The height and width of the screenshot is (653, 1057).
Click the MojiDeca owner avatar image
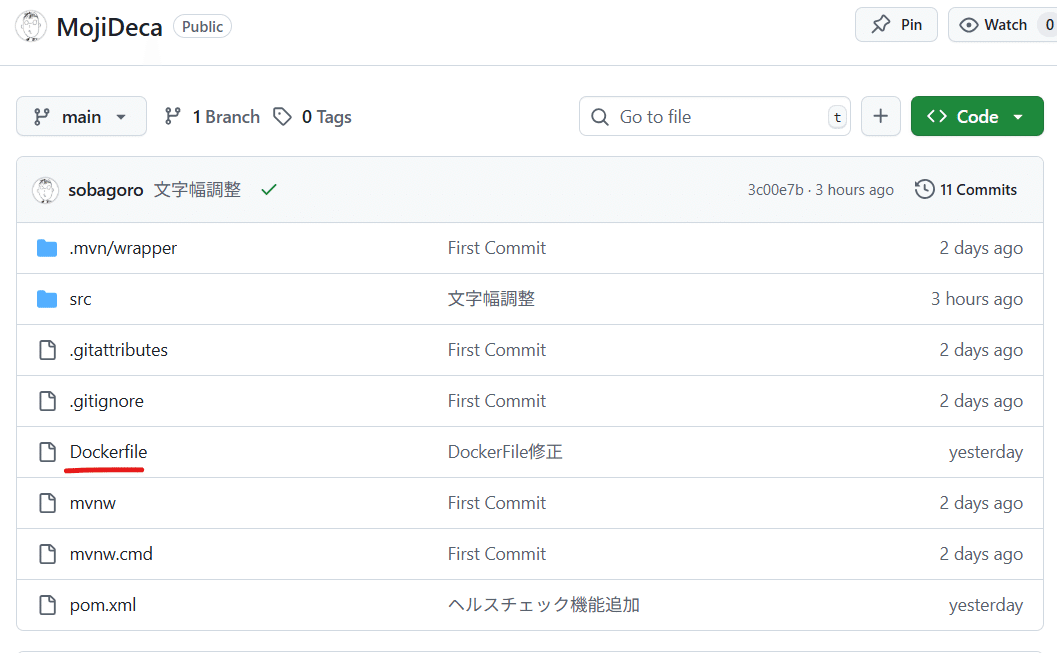[x=31, y=27]
